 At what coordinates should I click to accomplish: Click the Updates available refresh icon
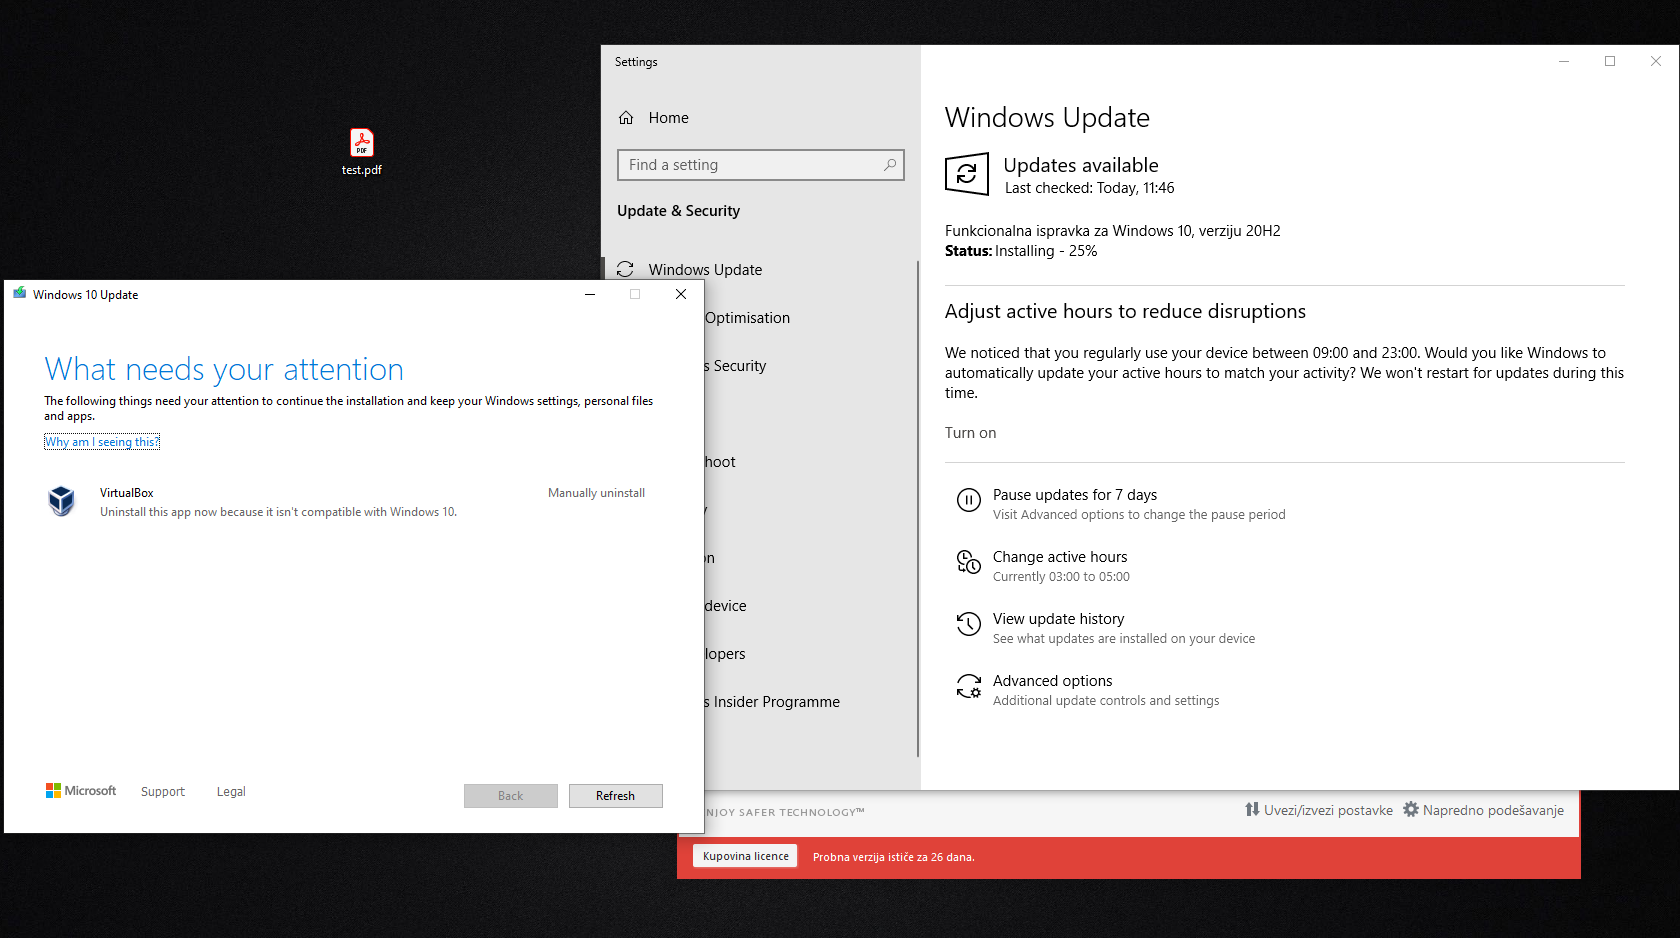pyautogui.click(x=967, y=174)
